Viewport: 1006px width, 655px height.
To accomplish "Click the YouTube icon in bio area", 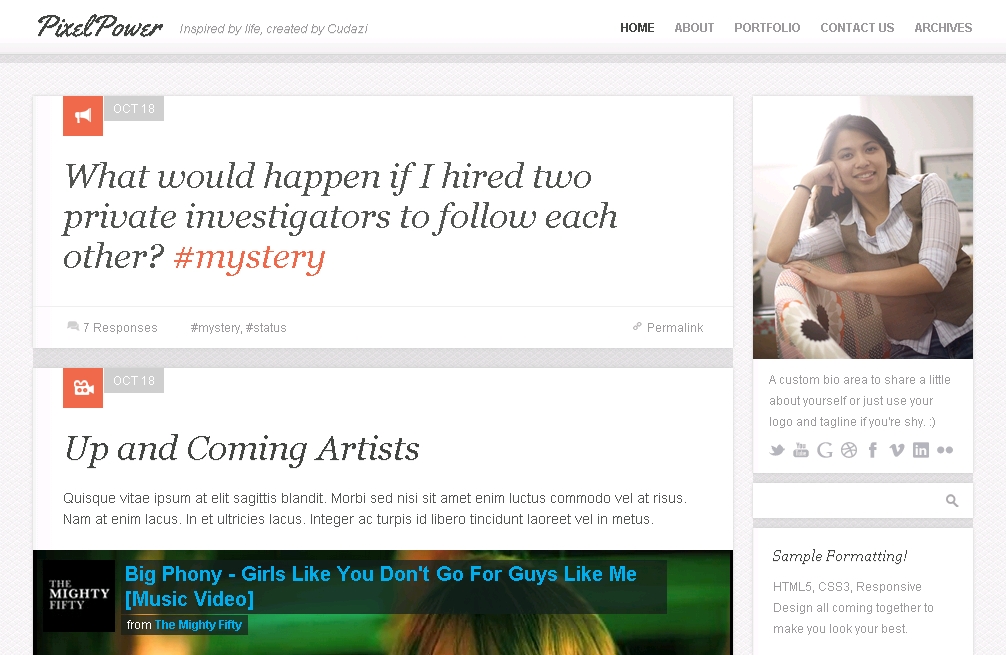I will pyautogui.click(x=801, y=450).
